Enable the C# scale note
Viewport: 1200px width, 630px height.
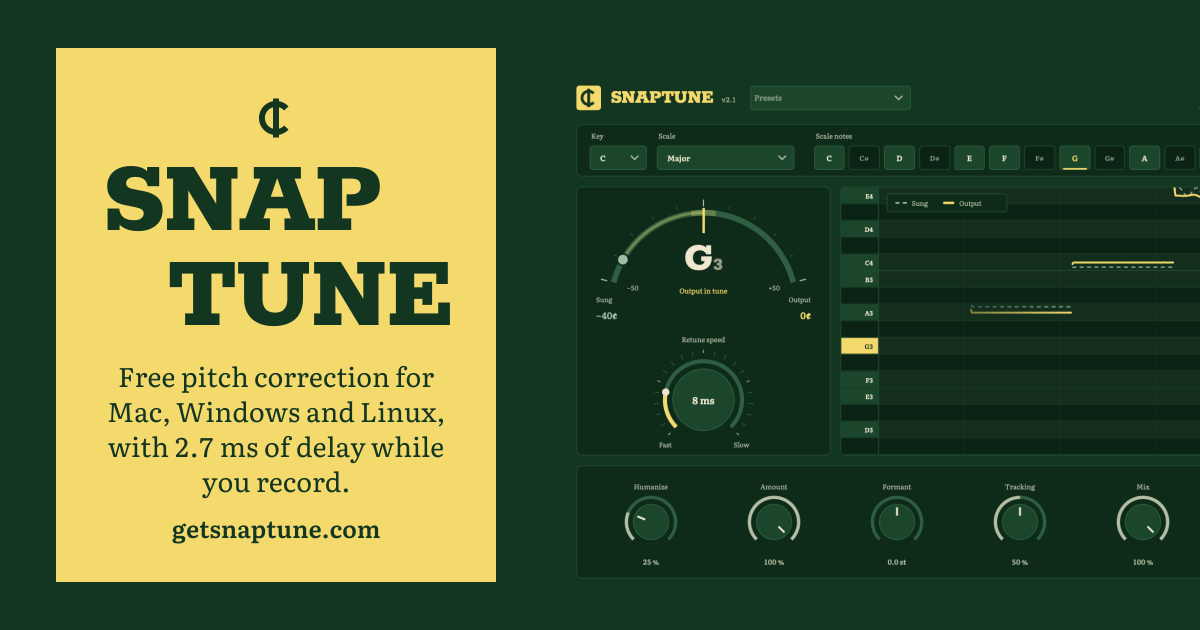click(864, 158)
